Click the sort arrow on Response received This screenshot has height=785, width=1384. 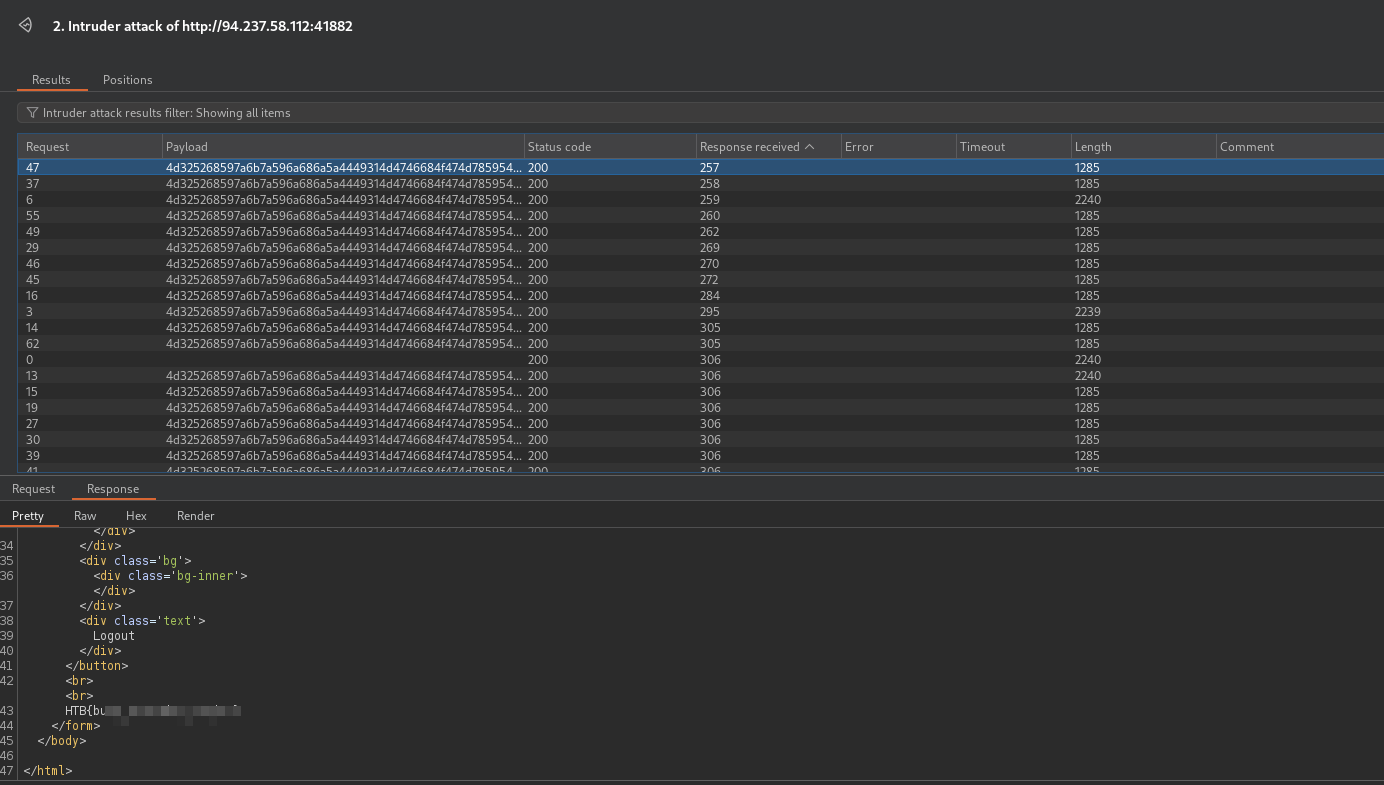[809, 147]
